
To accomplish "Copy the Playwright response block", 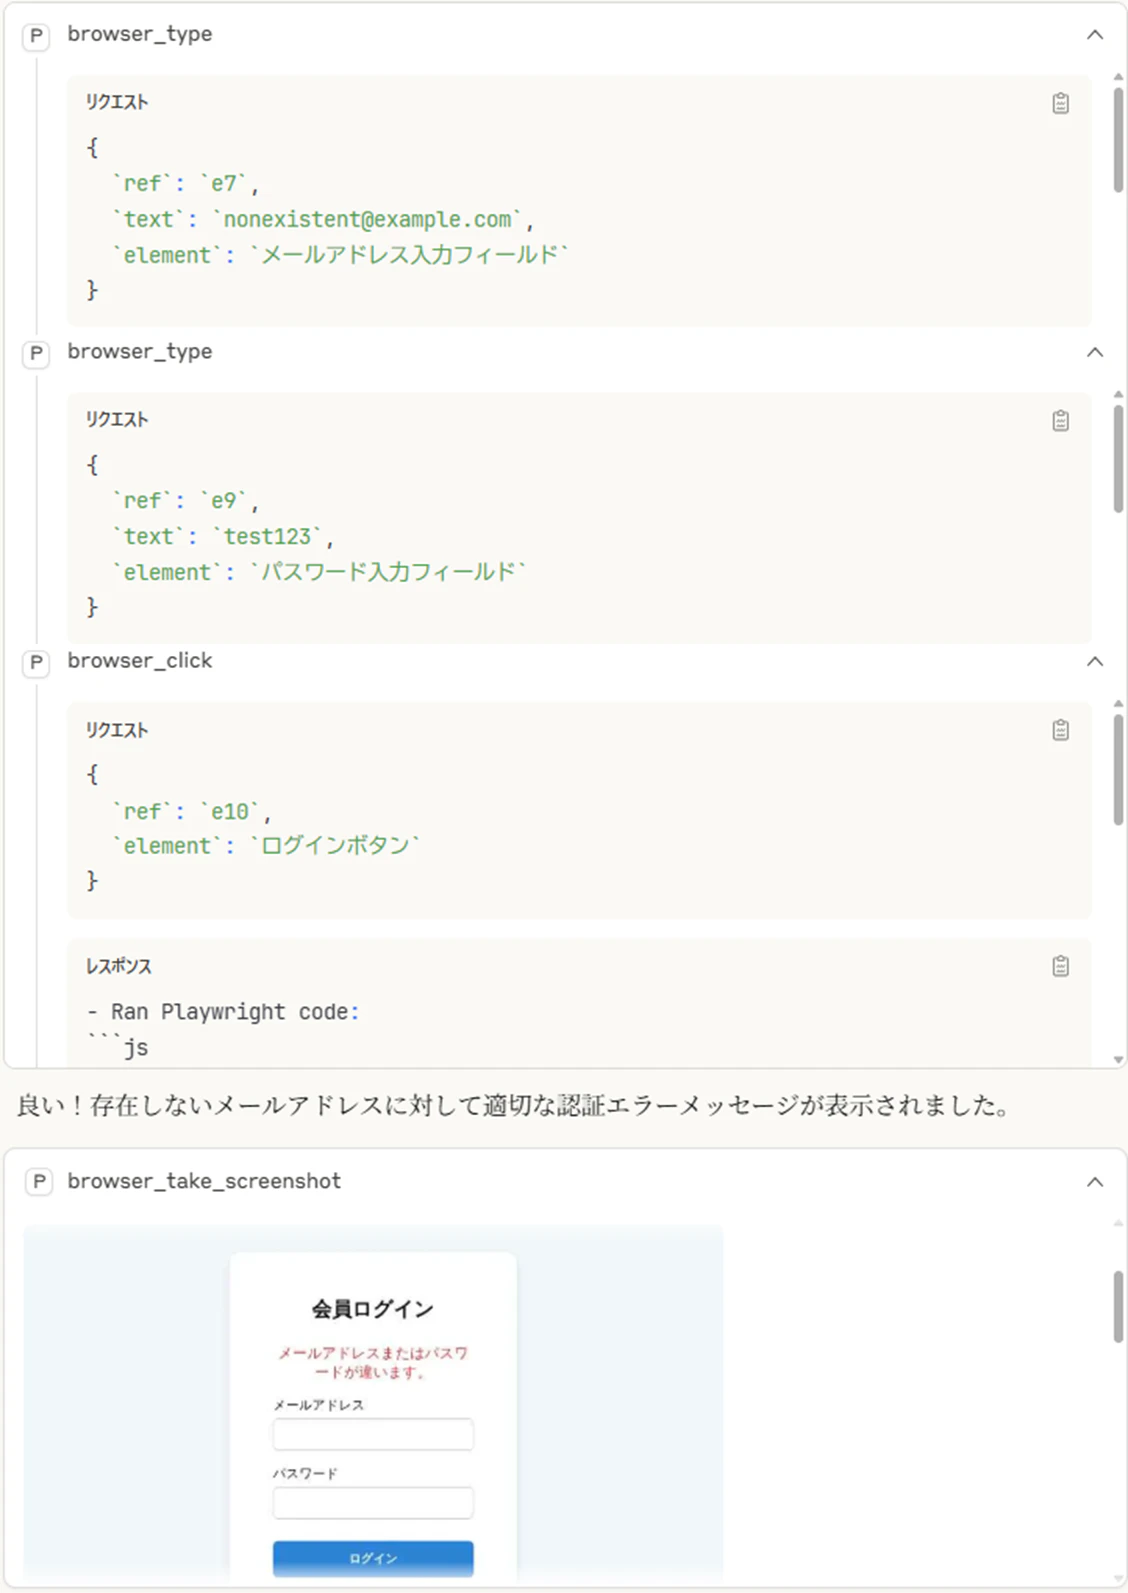I will pos(1060,966).
